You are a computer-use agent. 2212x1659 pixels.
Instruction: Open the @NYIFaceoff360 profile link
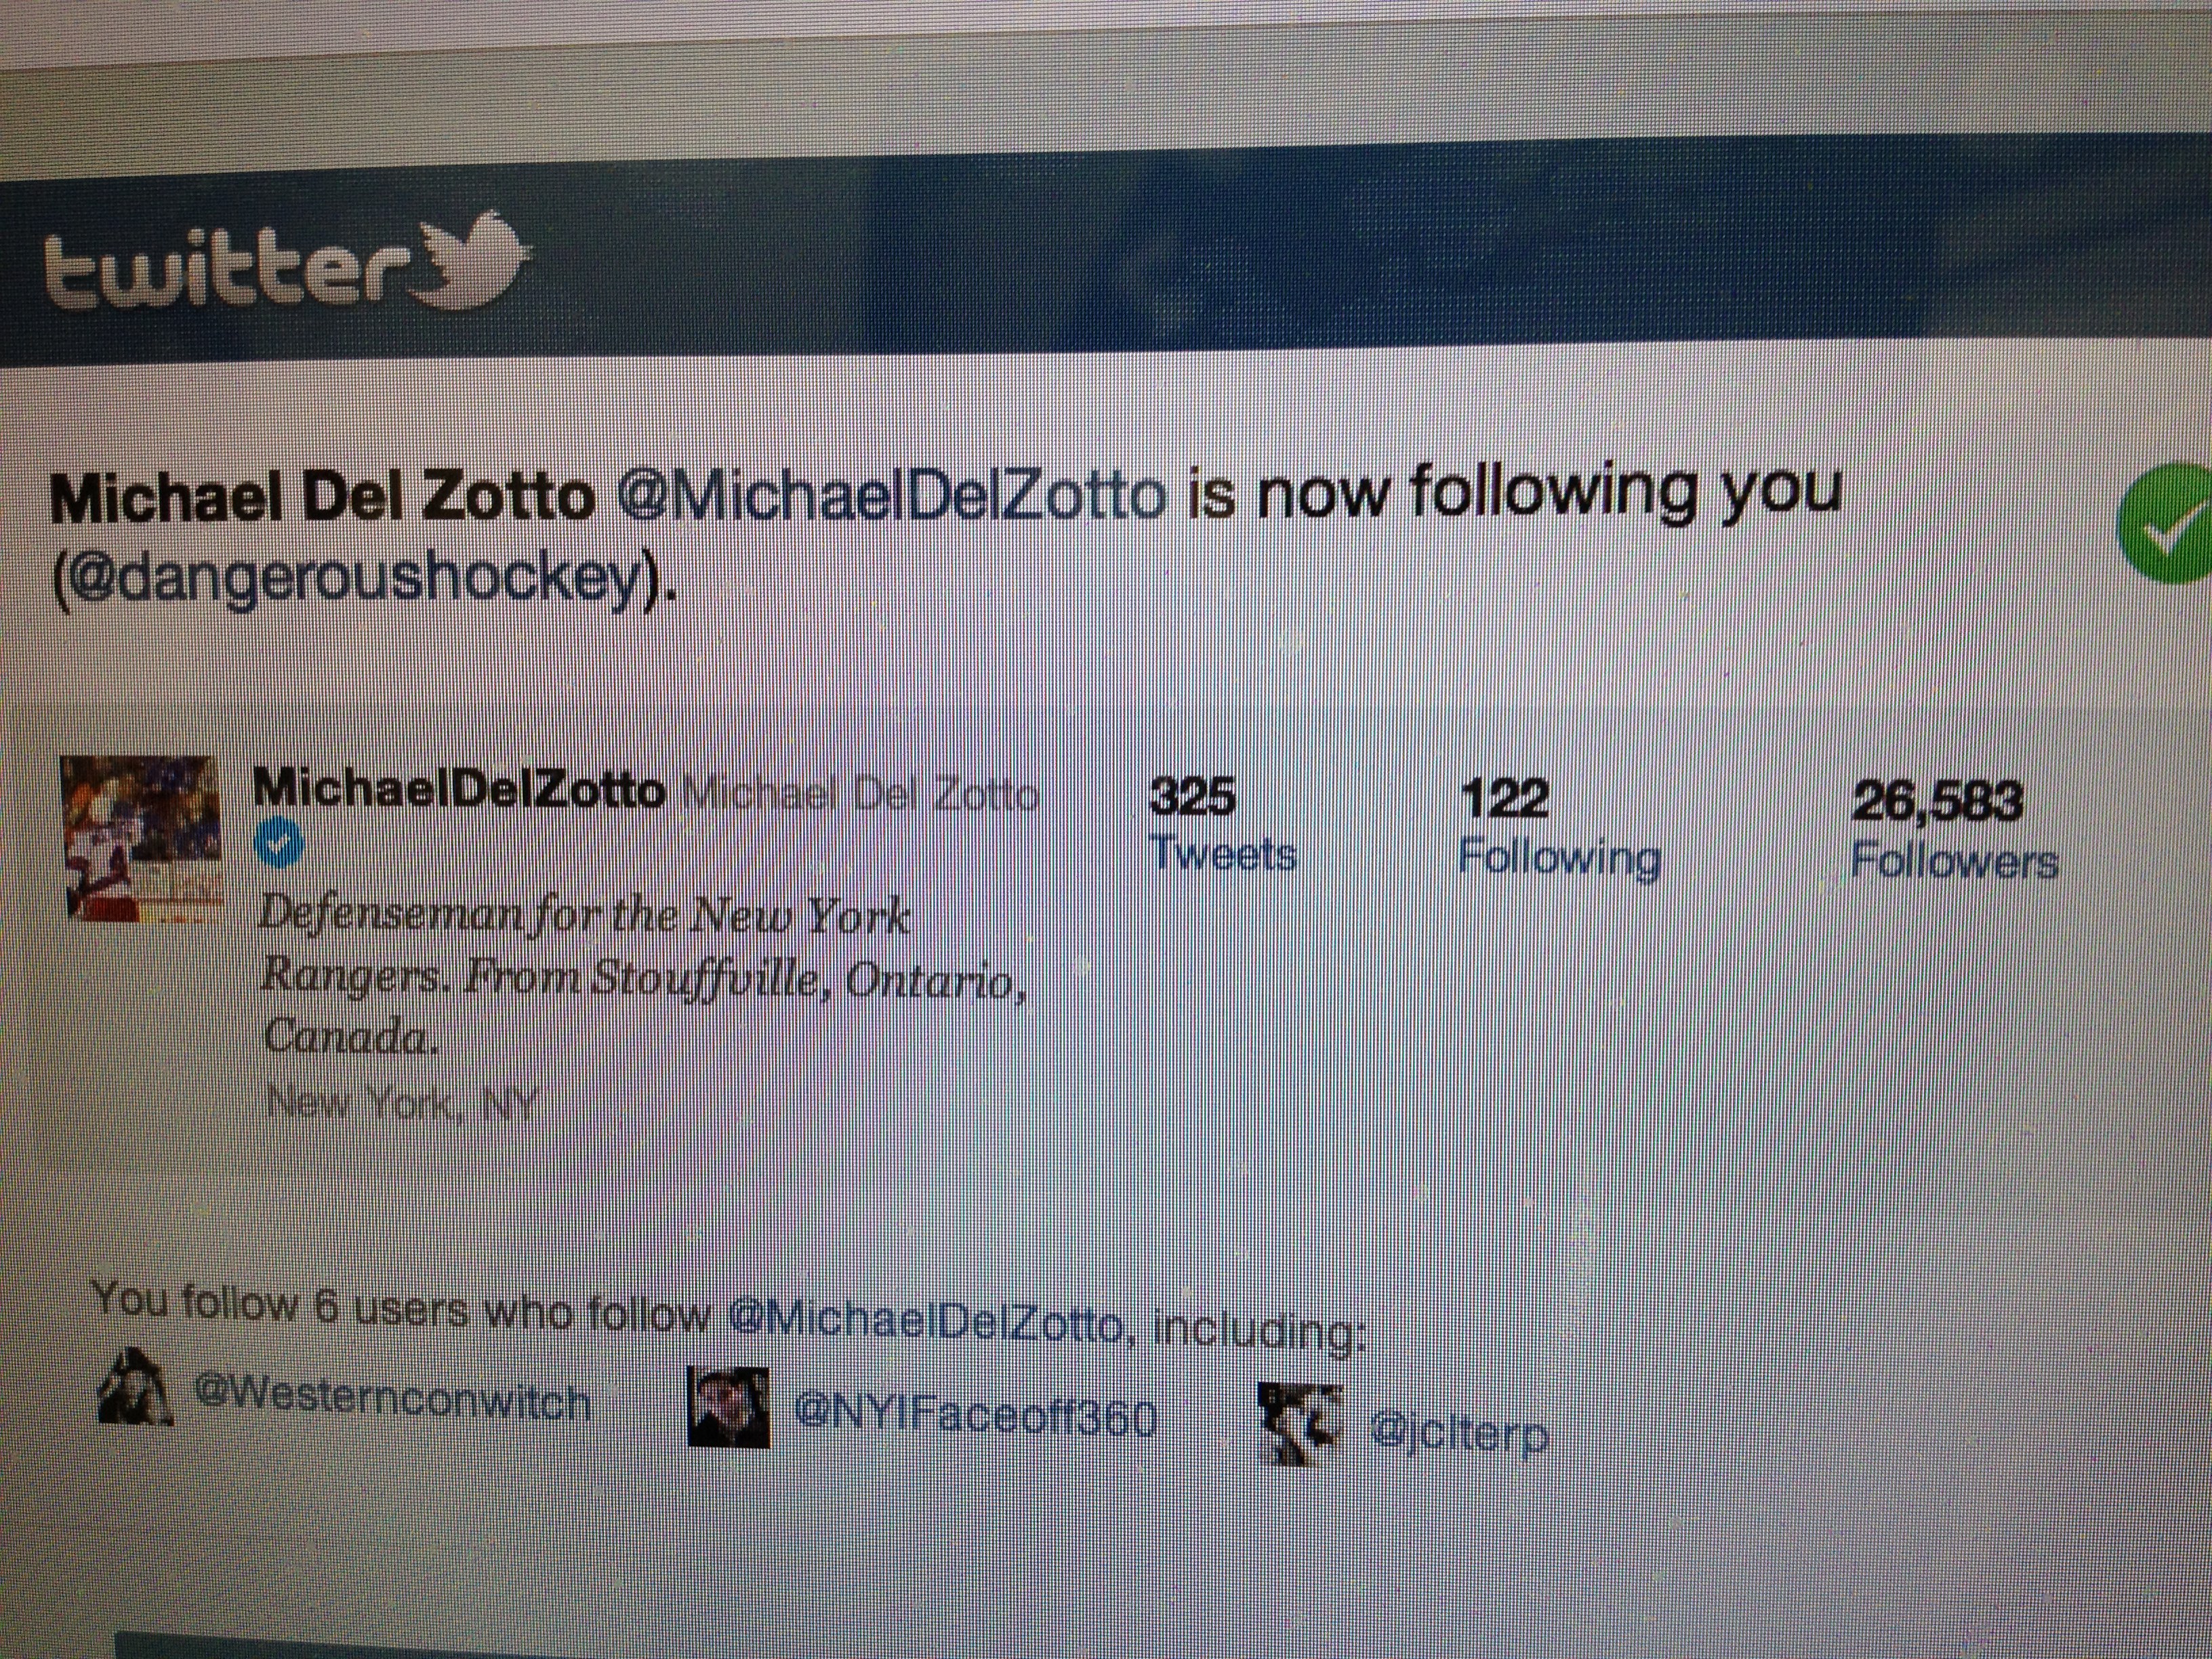976,1417
